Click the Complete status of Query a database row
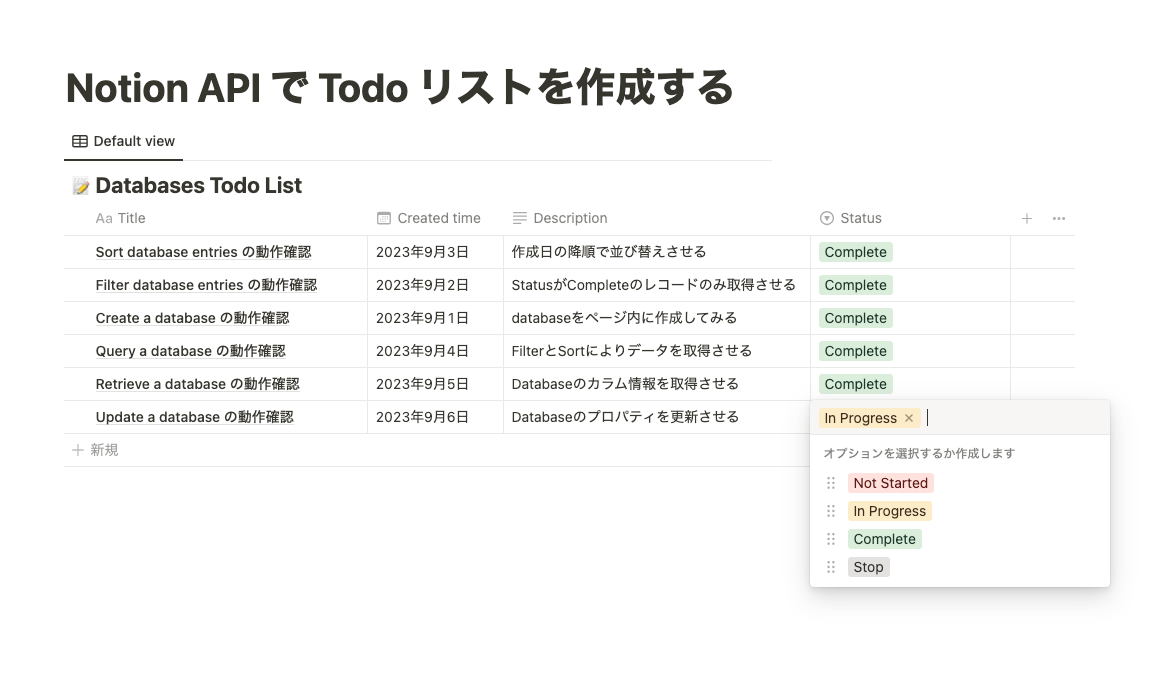 pos(855,351)
